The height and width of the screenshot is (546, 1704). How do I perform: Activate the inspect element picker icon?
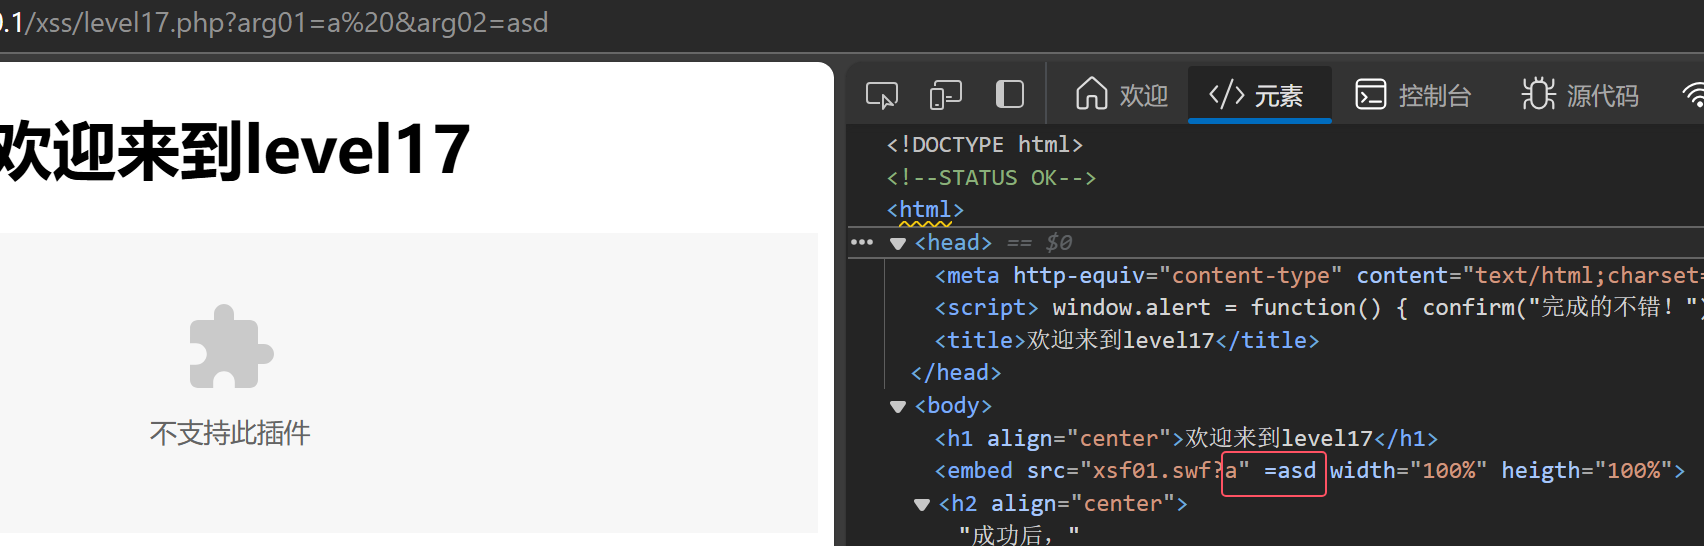click(881, 95)
